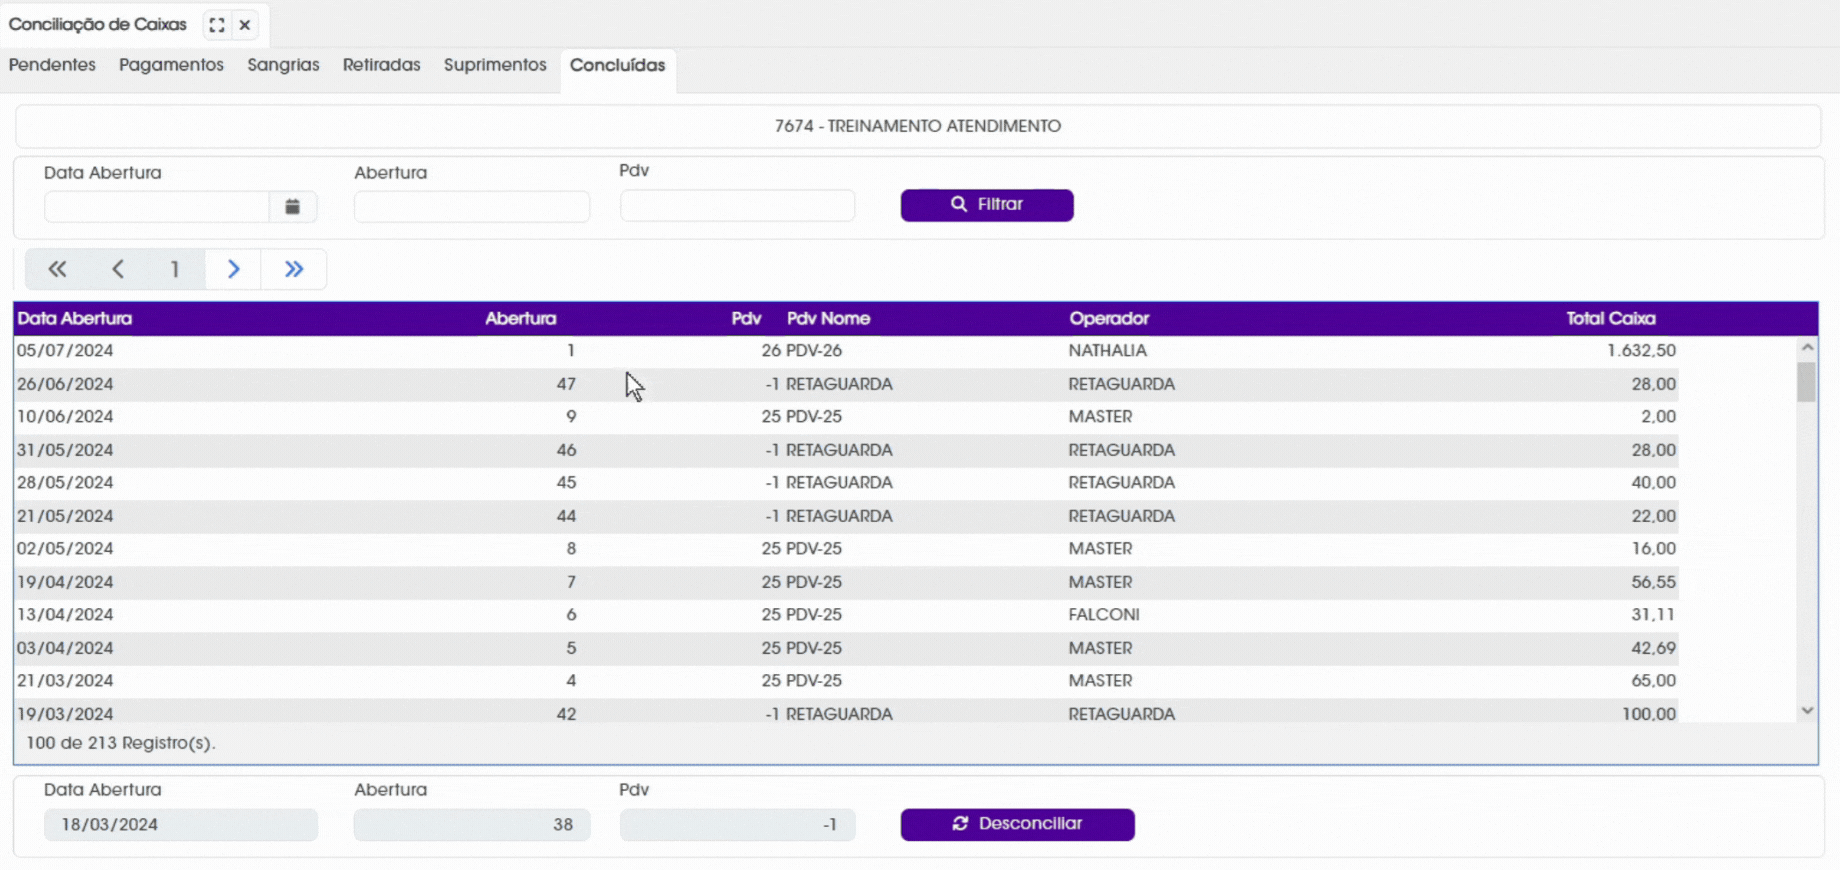The width and height of the screenshot is (1840, 870).
Task: Close the Conciliação de Caixas tab
Action: pyautogui.click(x=245, y=25)
